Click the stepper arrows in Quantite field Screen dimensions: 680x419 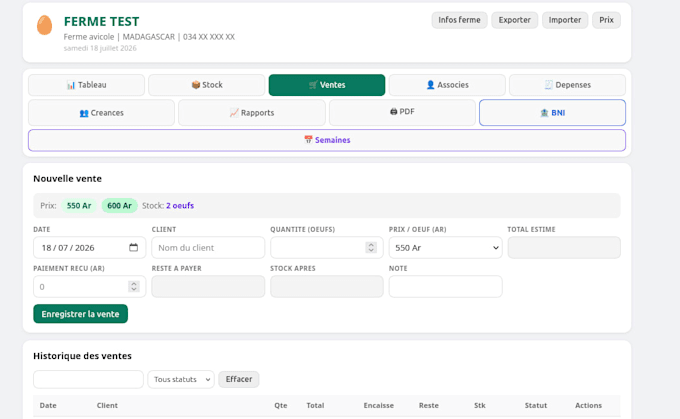(x=371, y=247)
